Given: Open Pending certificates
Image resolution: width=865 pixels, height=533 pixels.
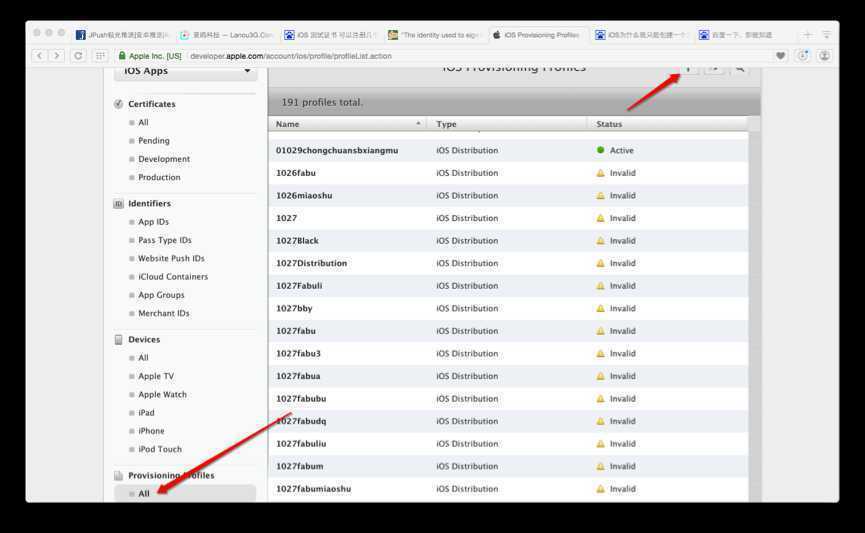Looking at the screenshot, I should [x=153, y=141].
